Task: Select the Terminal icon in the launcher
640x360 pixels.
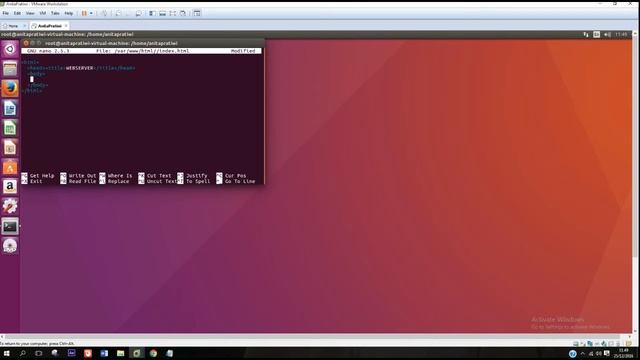Action: pyautogui.click(x=10, y=226)
